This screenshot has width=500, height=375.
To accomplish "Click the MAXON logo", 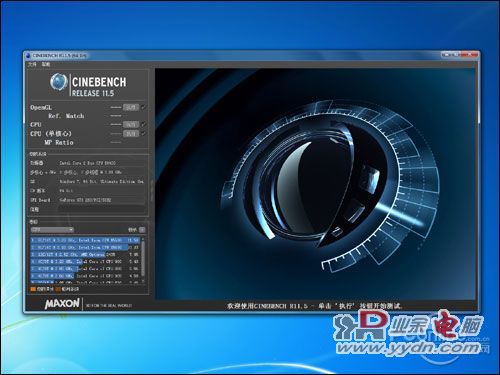I will pyautogui.click(x=62, y=303).
